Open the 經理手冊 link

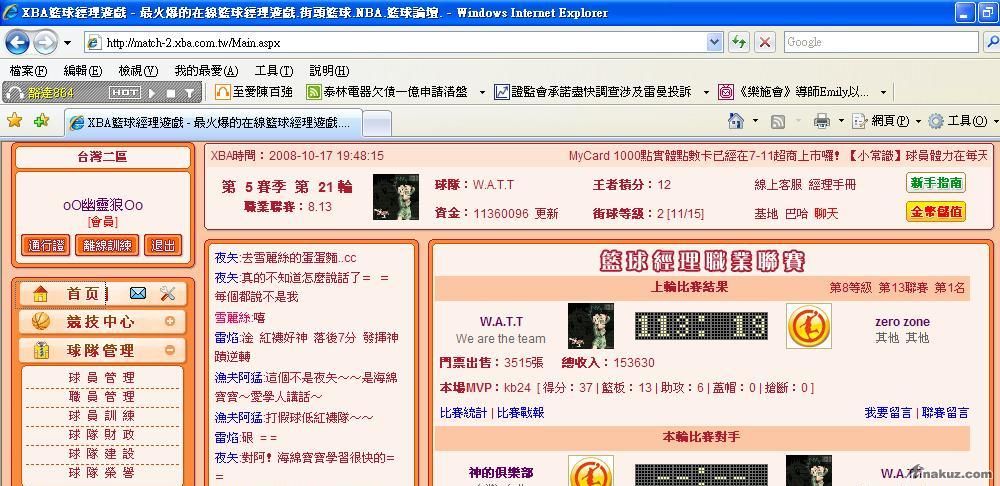click(x=832, y=185)
